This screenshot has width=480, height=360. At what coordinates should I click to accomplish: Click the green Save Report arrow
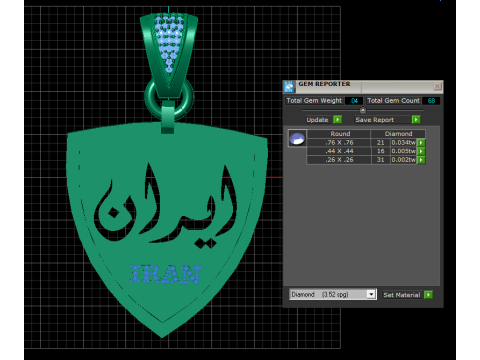416,119
